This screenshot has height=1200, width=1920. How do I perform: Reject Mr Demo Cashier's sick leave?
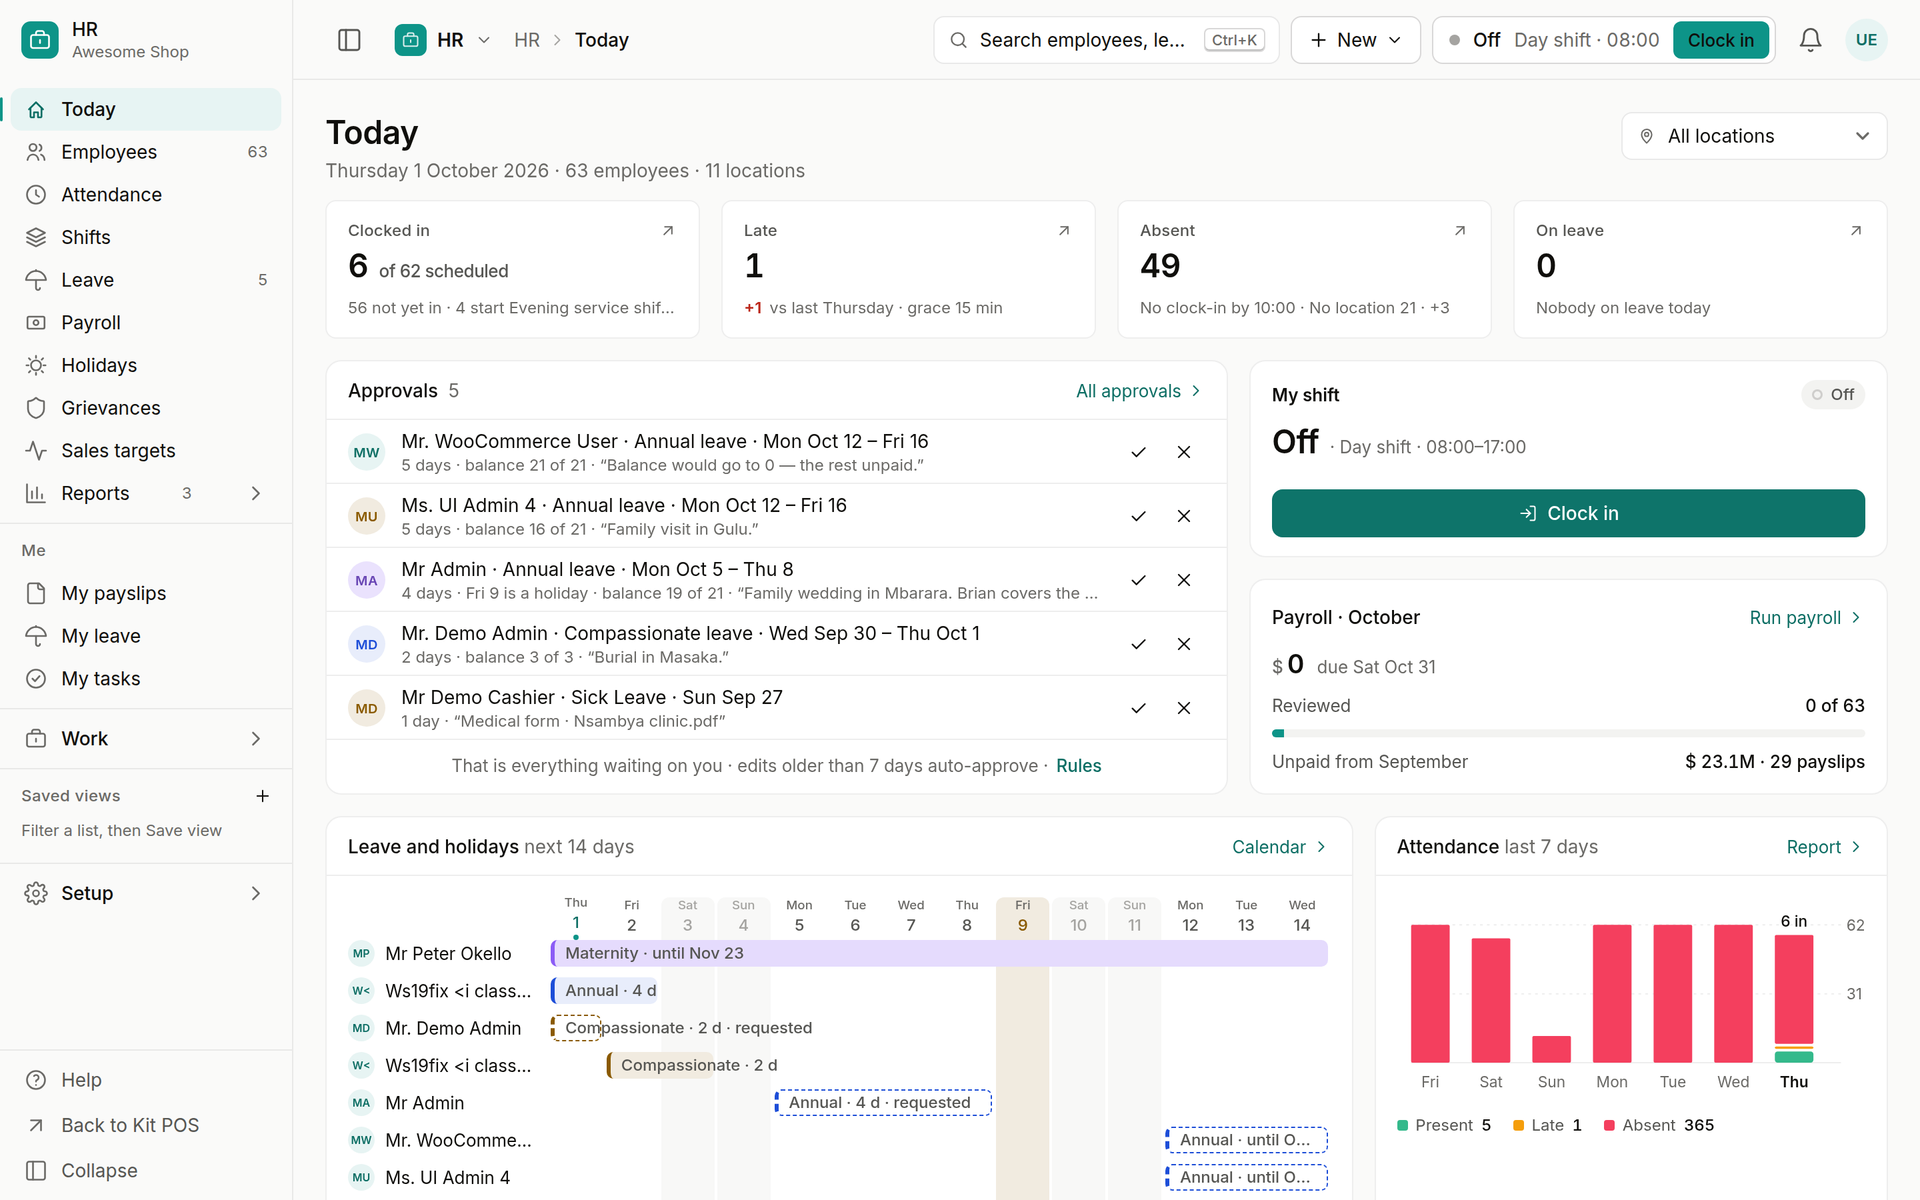point(1184,708)
